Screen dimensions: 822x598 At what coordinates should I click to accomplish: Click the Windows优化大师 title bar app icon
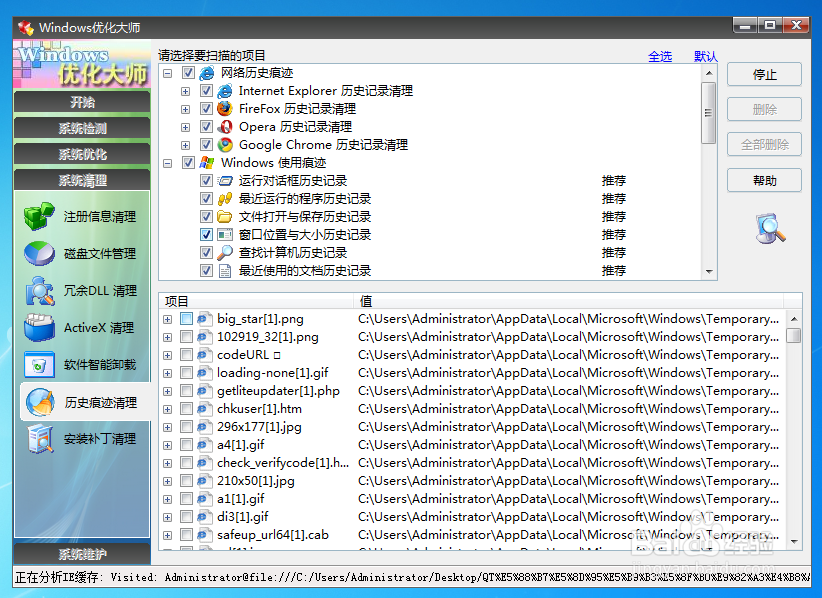(25, 27)
